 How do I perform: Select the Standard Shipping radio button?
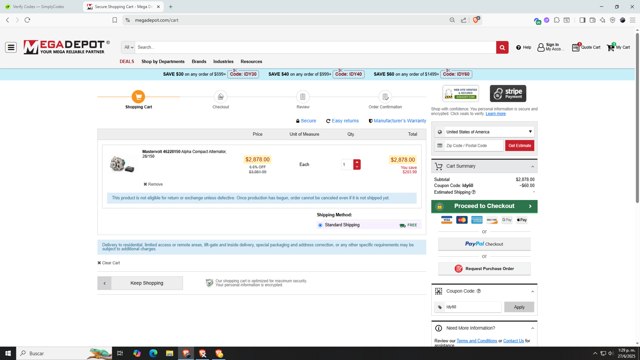click(x=320, y=225)
